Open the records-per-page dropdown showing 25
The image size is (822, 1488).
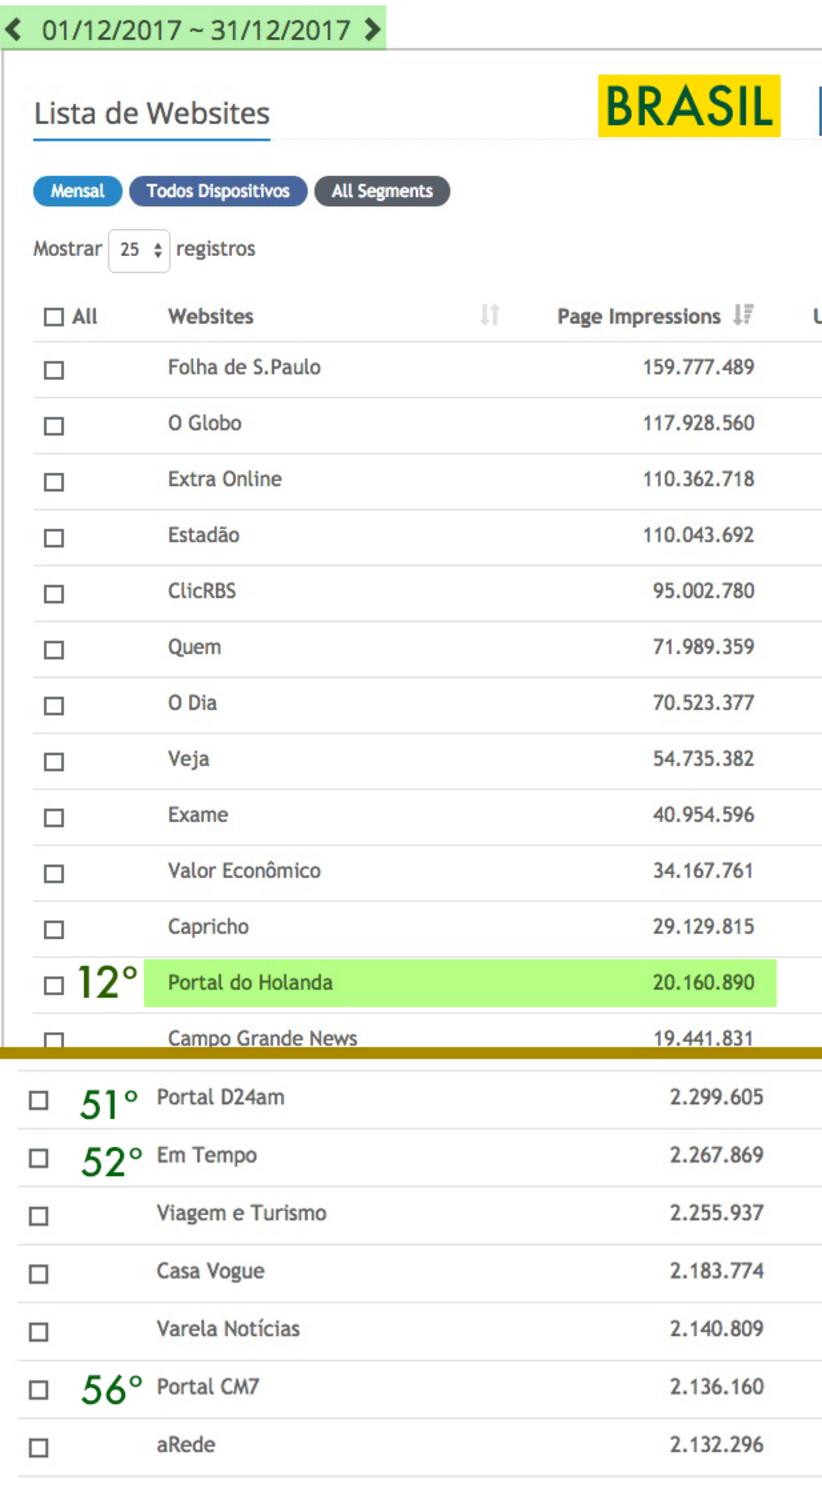point(139,250)
